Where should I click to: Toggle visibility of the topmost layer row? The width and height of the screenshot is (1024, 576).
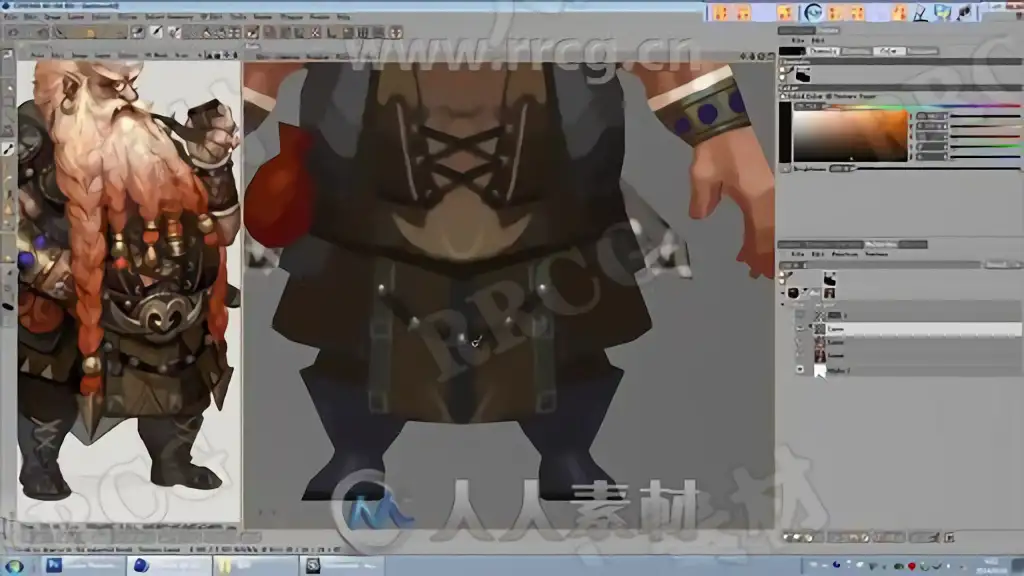[x=800, y=315]
